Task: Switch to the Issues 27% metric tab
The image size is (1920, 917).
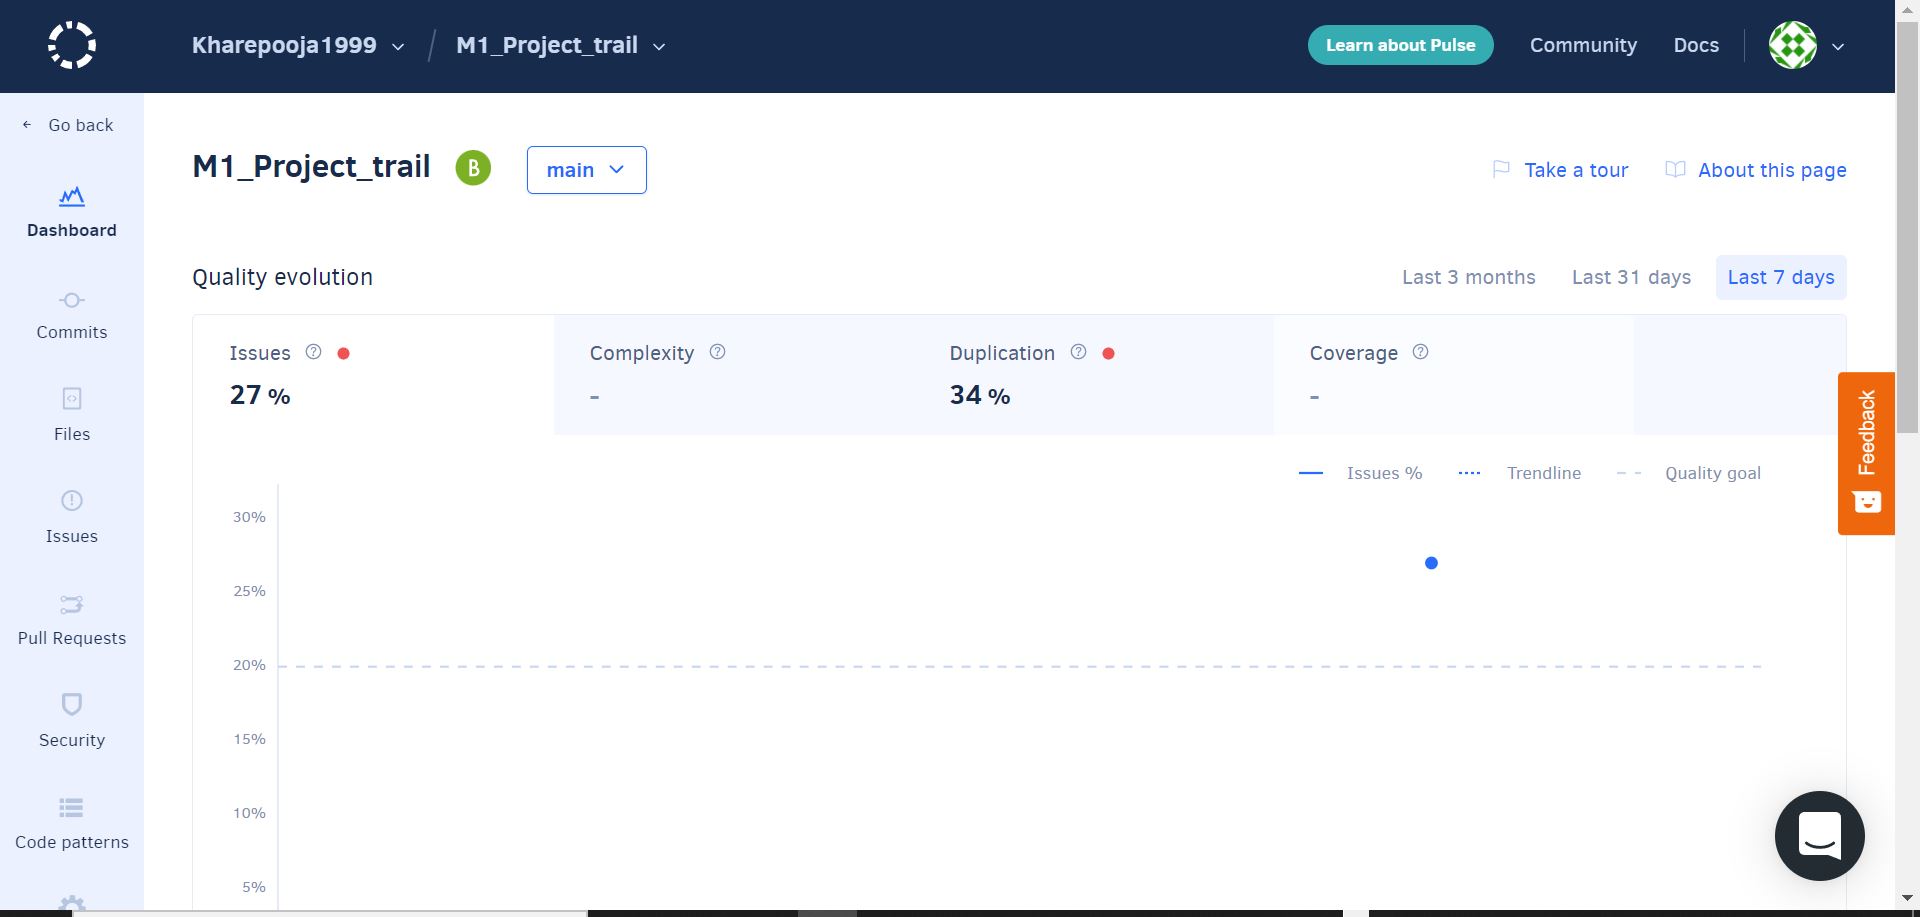Action: pyautogui.click(x=373, y=375)
